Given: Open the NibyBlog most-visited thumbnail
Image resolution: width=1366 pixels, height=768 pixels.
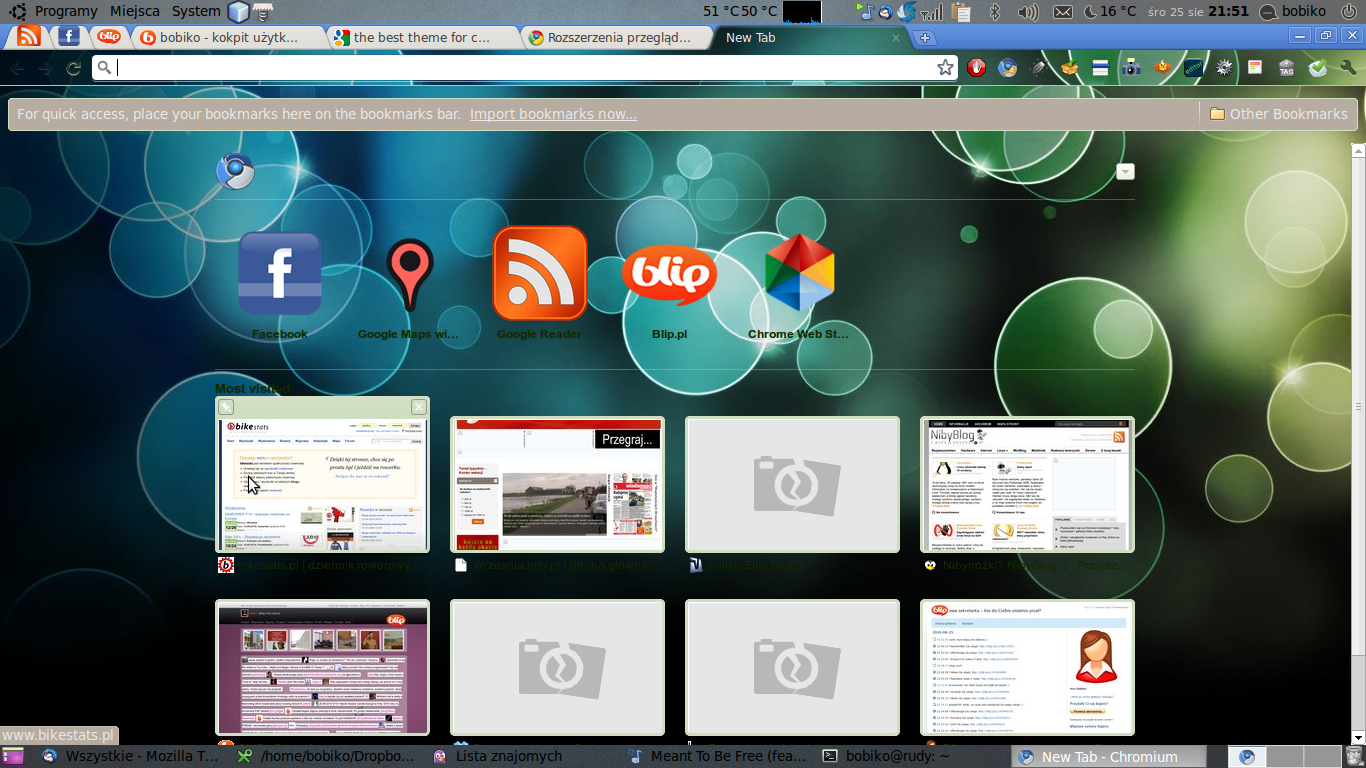Looking at the screenshot, I should coord(1027,484).
